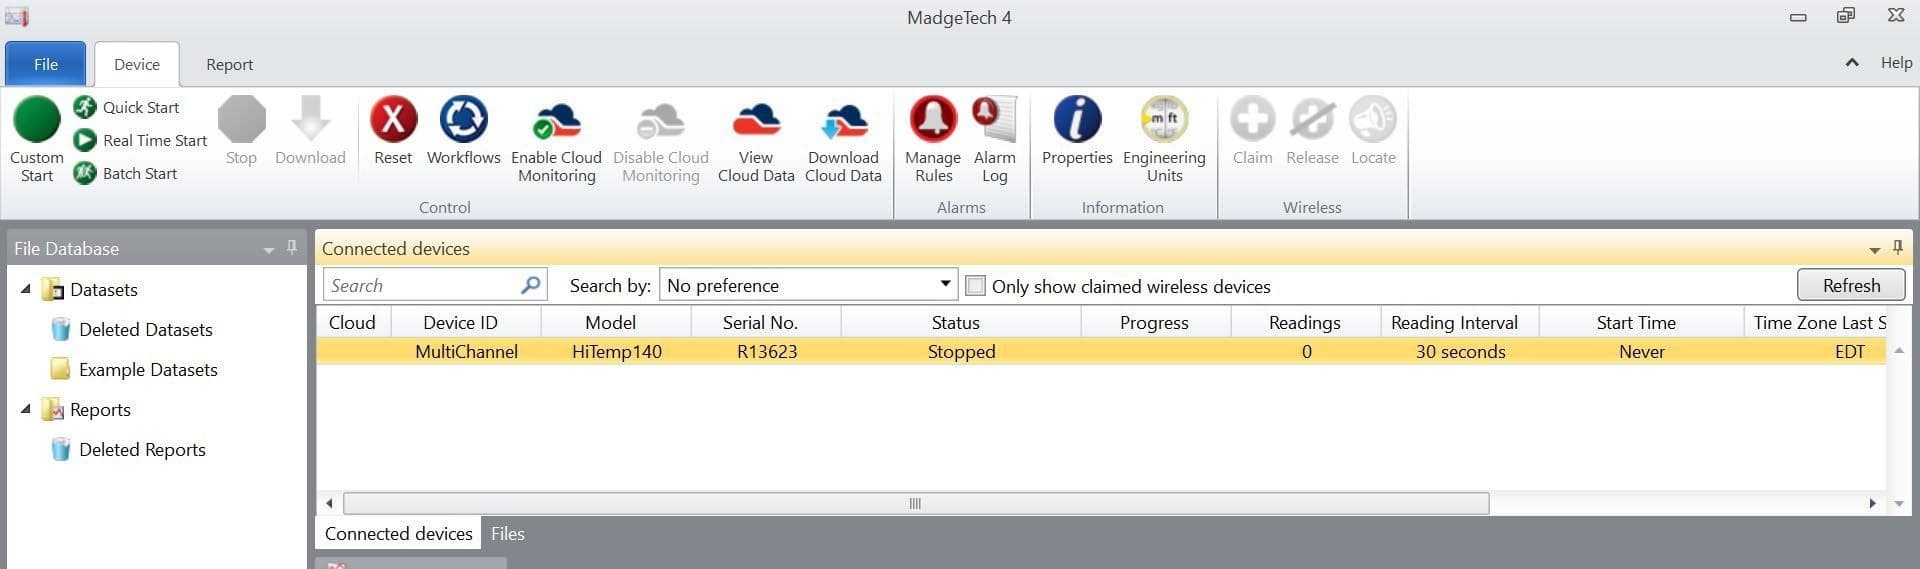Click the search magnifier icon

(530, 285)
